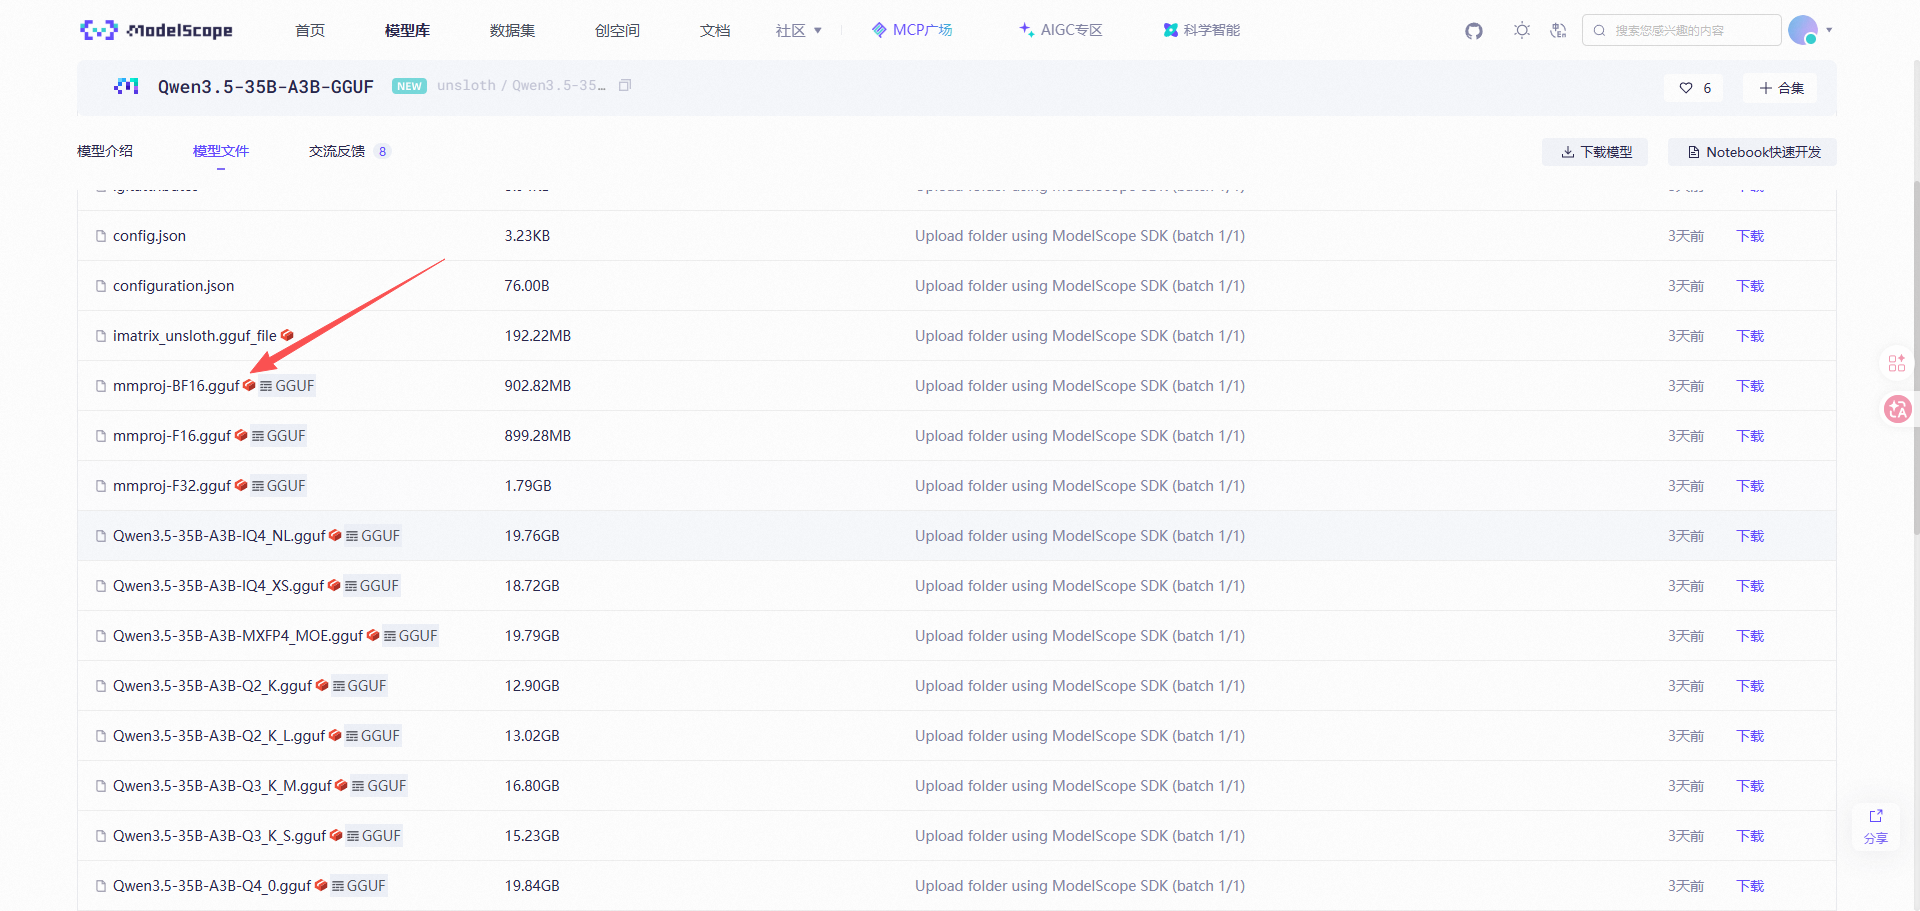1920x911 pixels.
Task: Download Qwen3.5-35B-A3B-Q2_K.gguf via its 下载 link
Action: 1750,686
